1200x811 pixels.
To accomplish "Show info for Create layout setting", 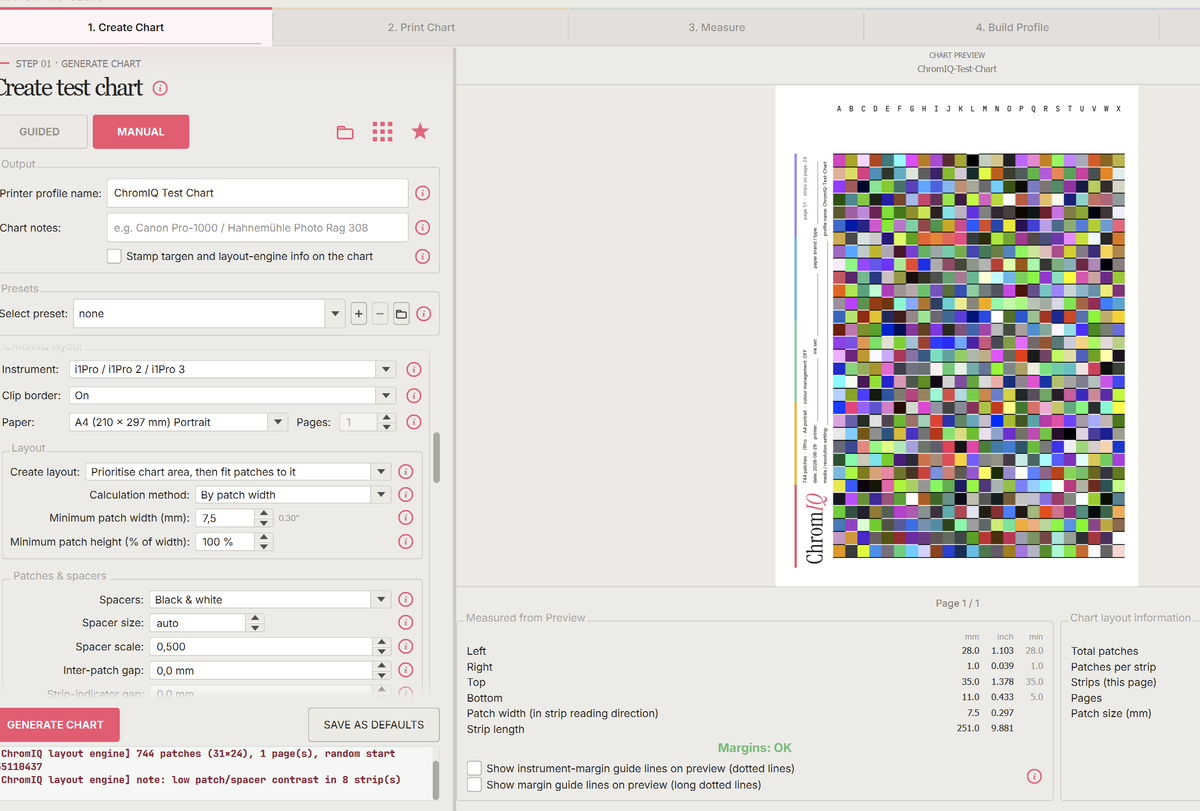I will (406, 472).
